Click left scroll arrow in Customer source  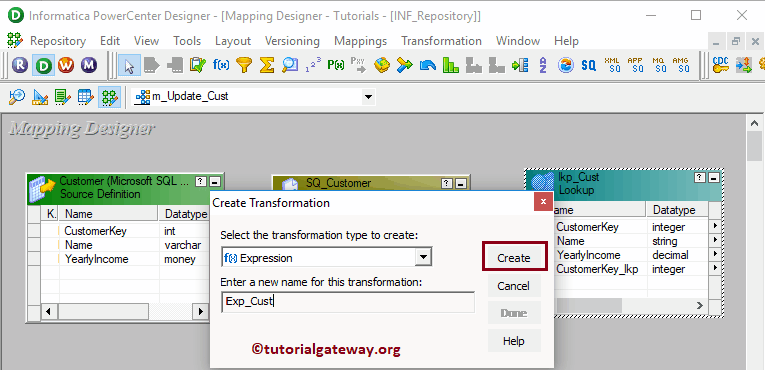pos(48,311)
